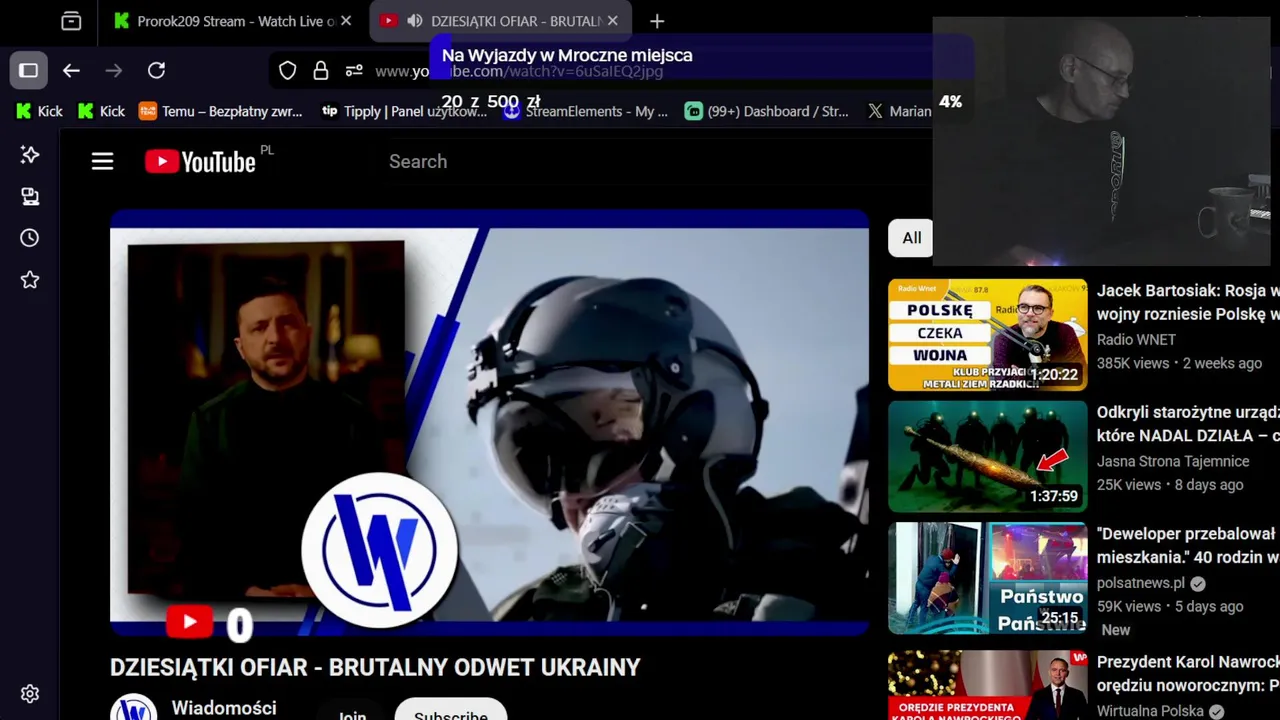Open polsatnews.pl channel name
Viewport: 1280px width, 720px height.
click(1141, 583)
